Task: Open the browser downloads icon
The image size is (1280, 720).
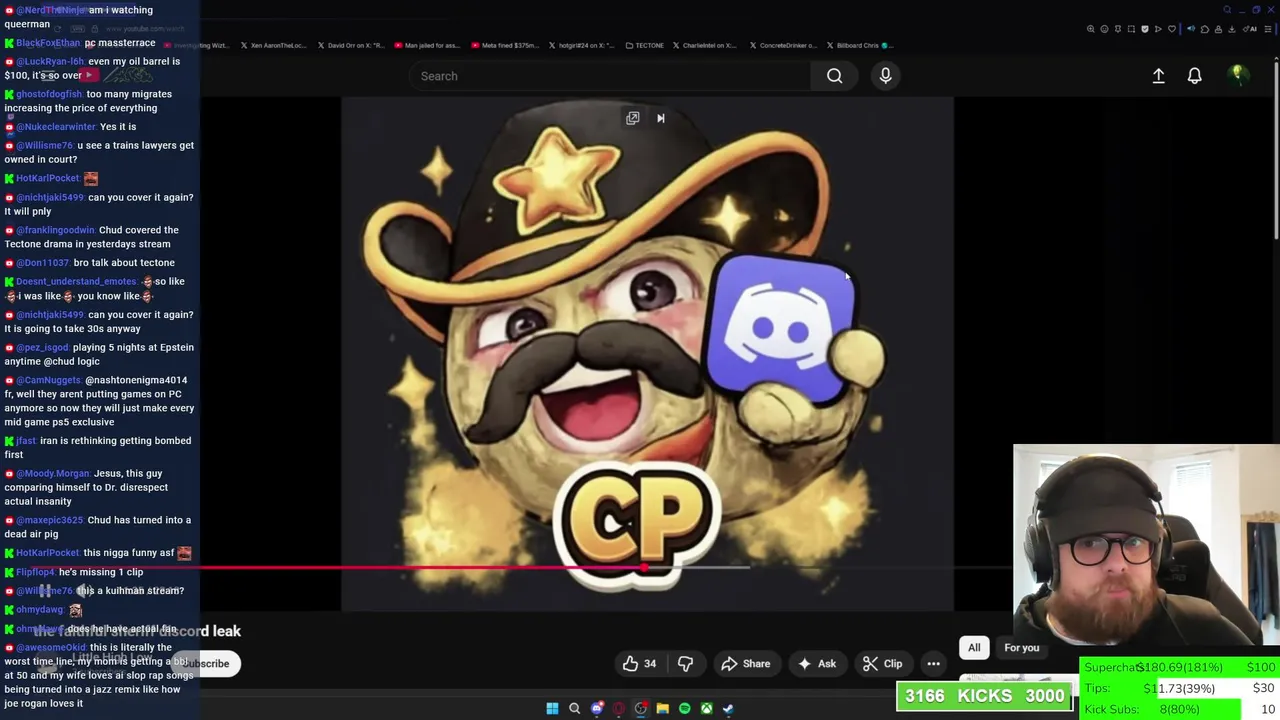Action: click(x=1232, y=29)
